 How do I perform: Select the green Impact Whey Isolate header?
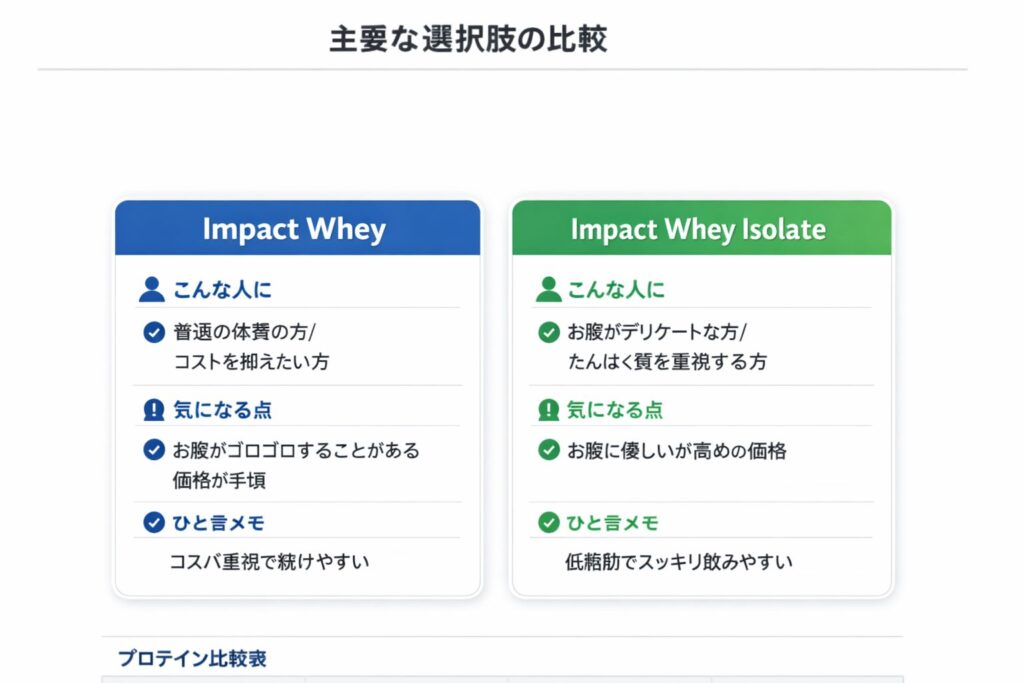click(700, 229)
